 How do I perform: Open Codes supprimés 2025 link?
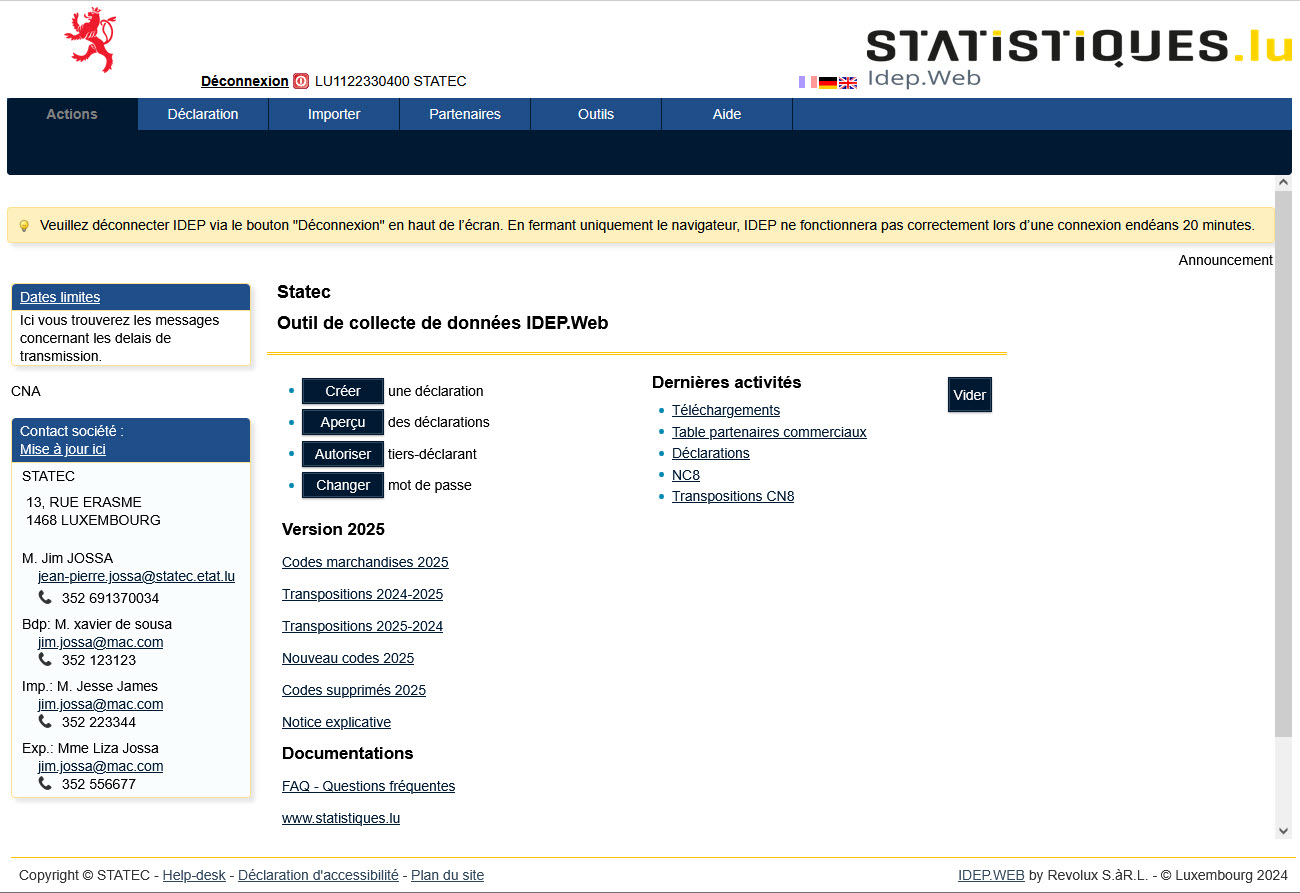coord(354,690)
